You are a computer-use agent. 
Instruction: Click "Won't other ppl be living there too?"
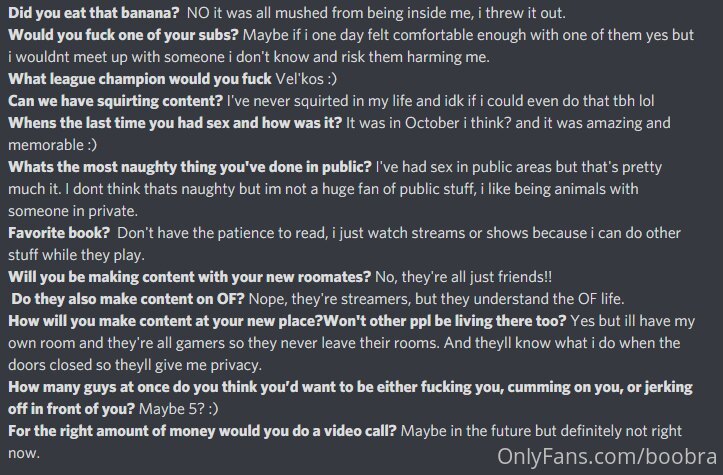pyautogui.click(x=444, y=321)
